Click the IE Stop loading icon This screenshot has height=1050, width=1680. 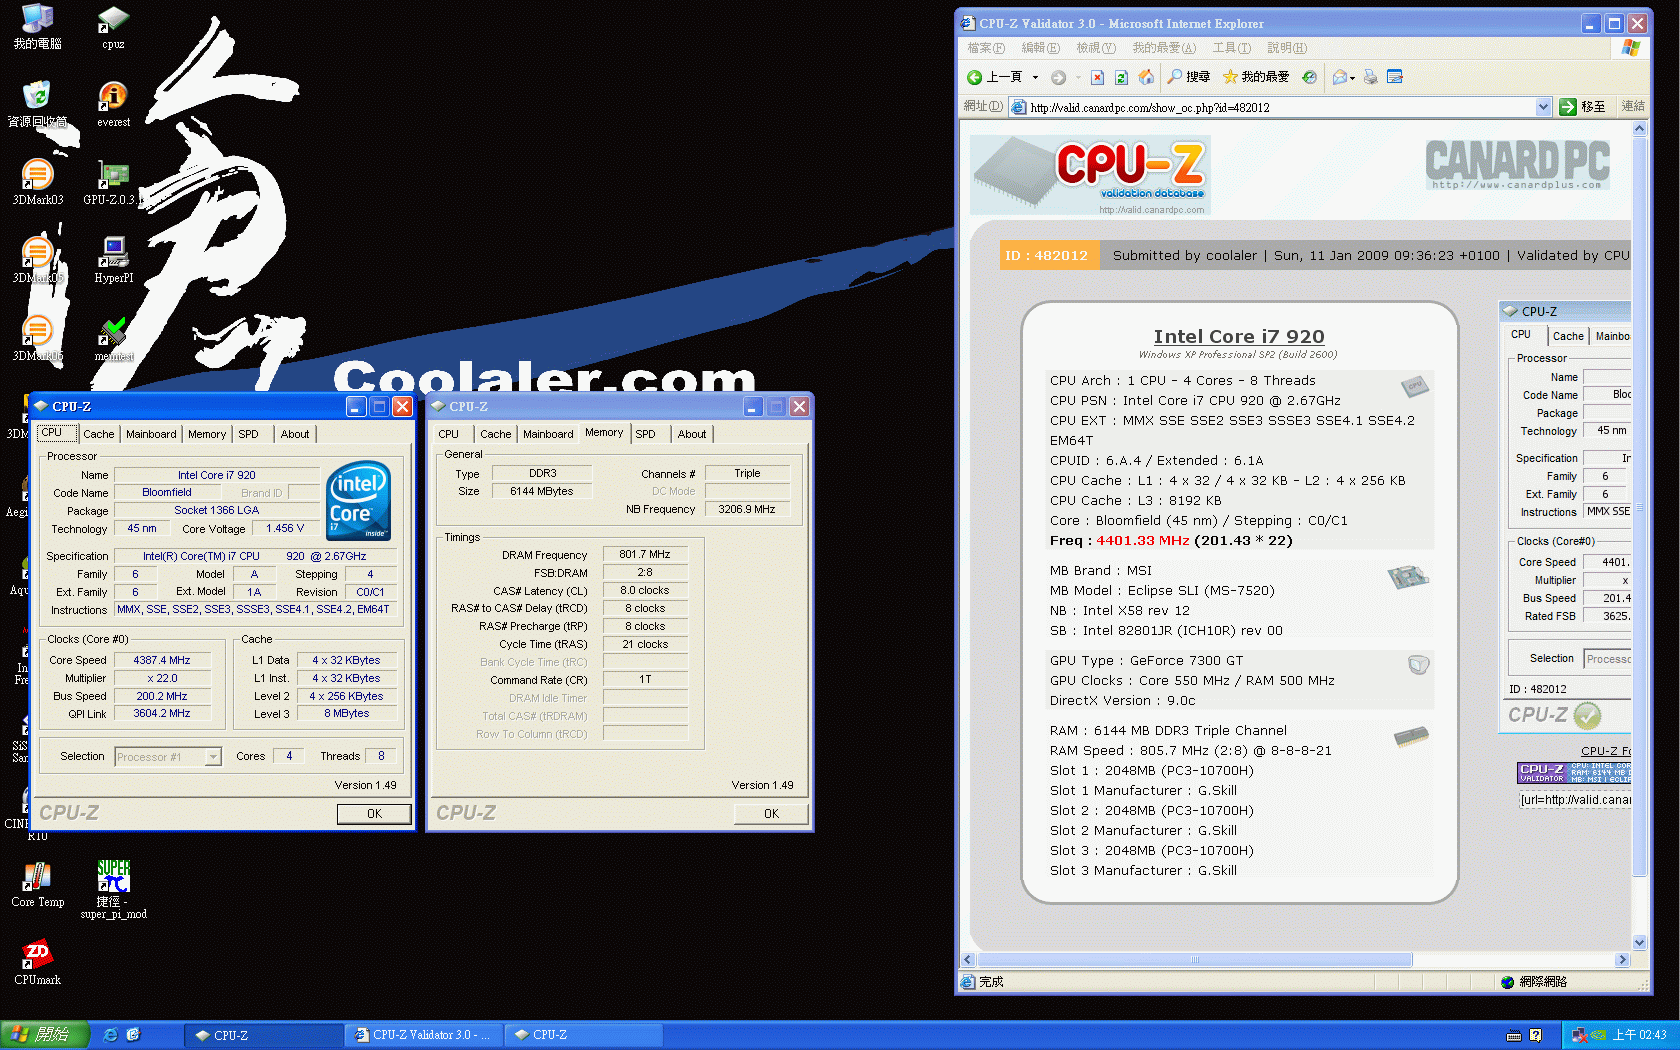pyautogui.click(x=1097, y=77)
